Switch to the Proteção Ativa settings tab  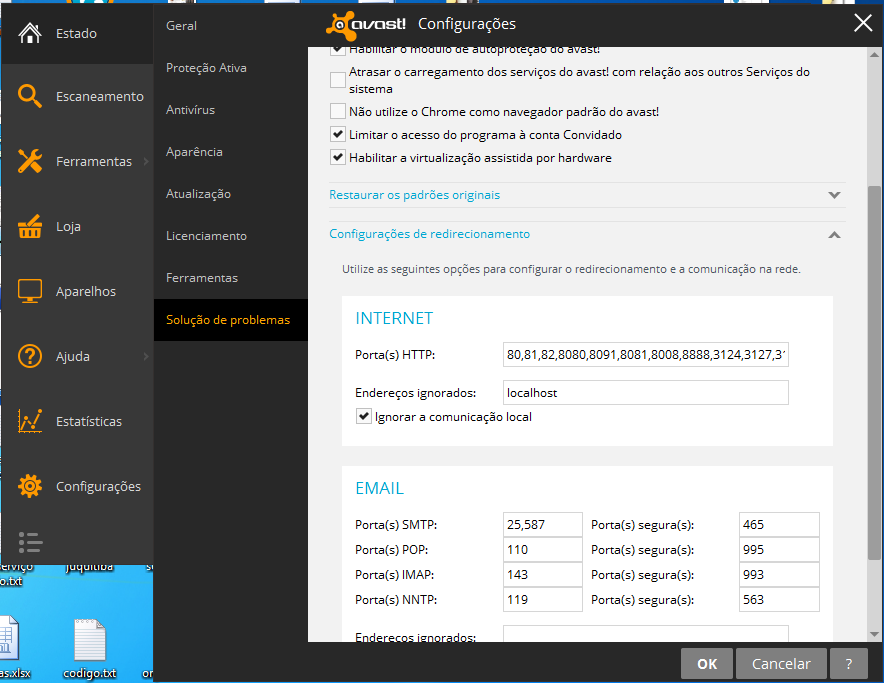[x=206, y=68]
